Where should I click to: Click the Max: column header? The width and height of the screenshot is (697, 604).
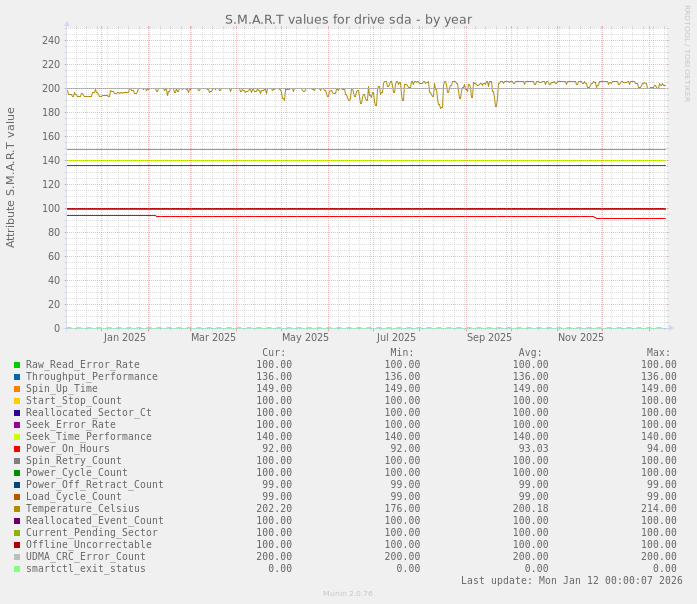[x=658, y=353]
